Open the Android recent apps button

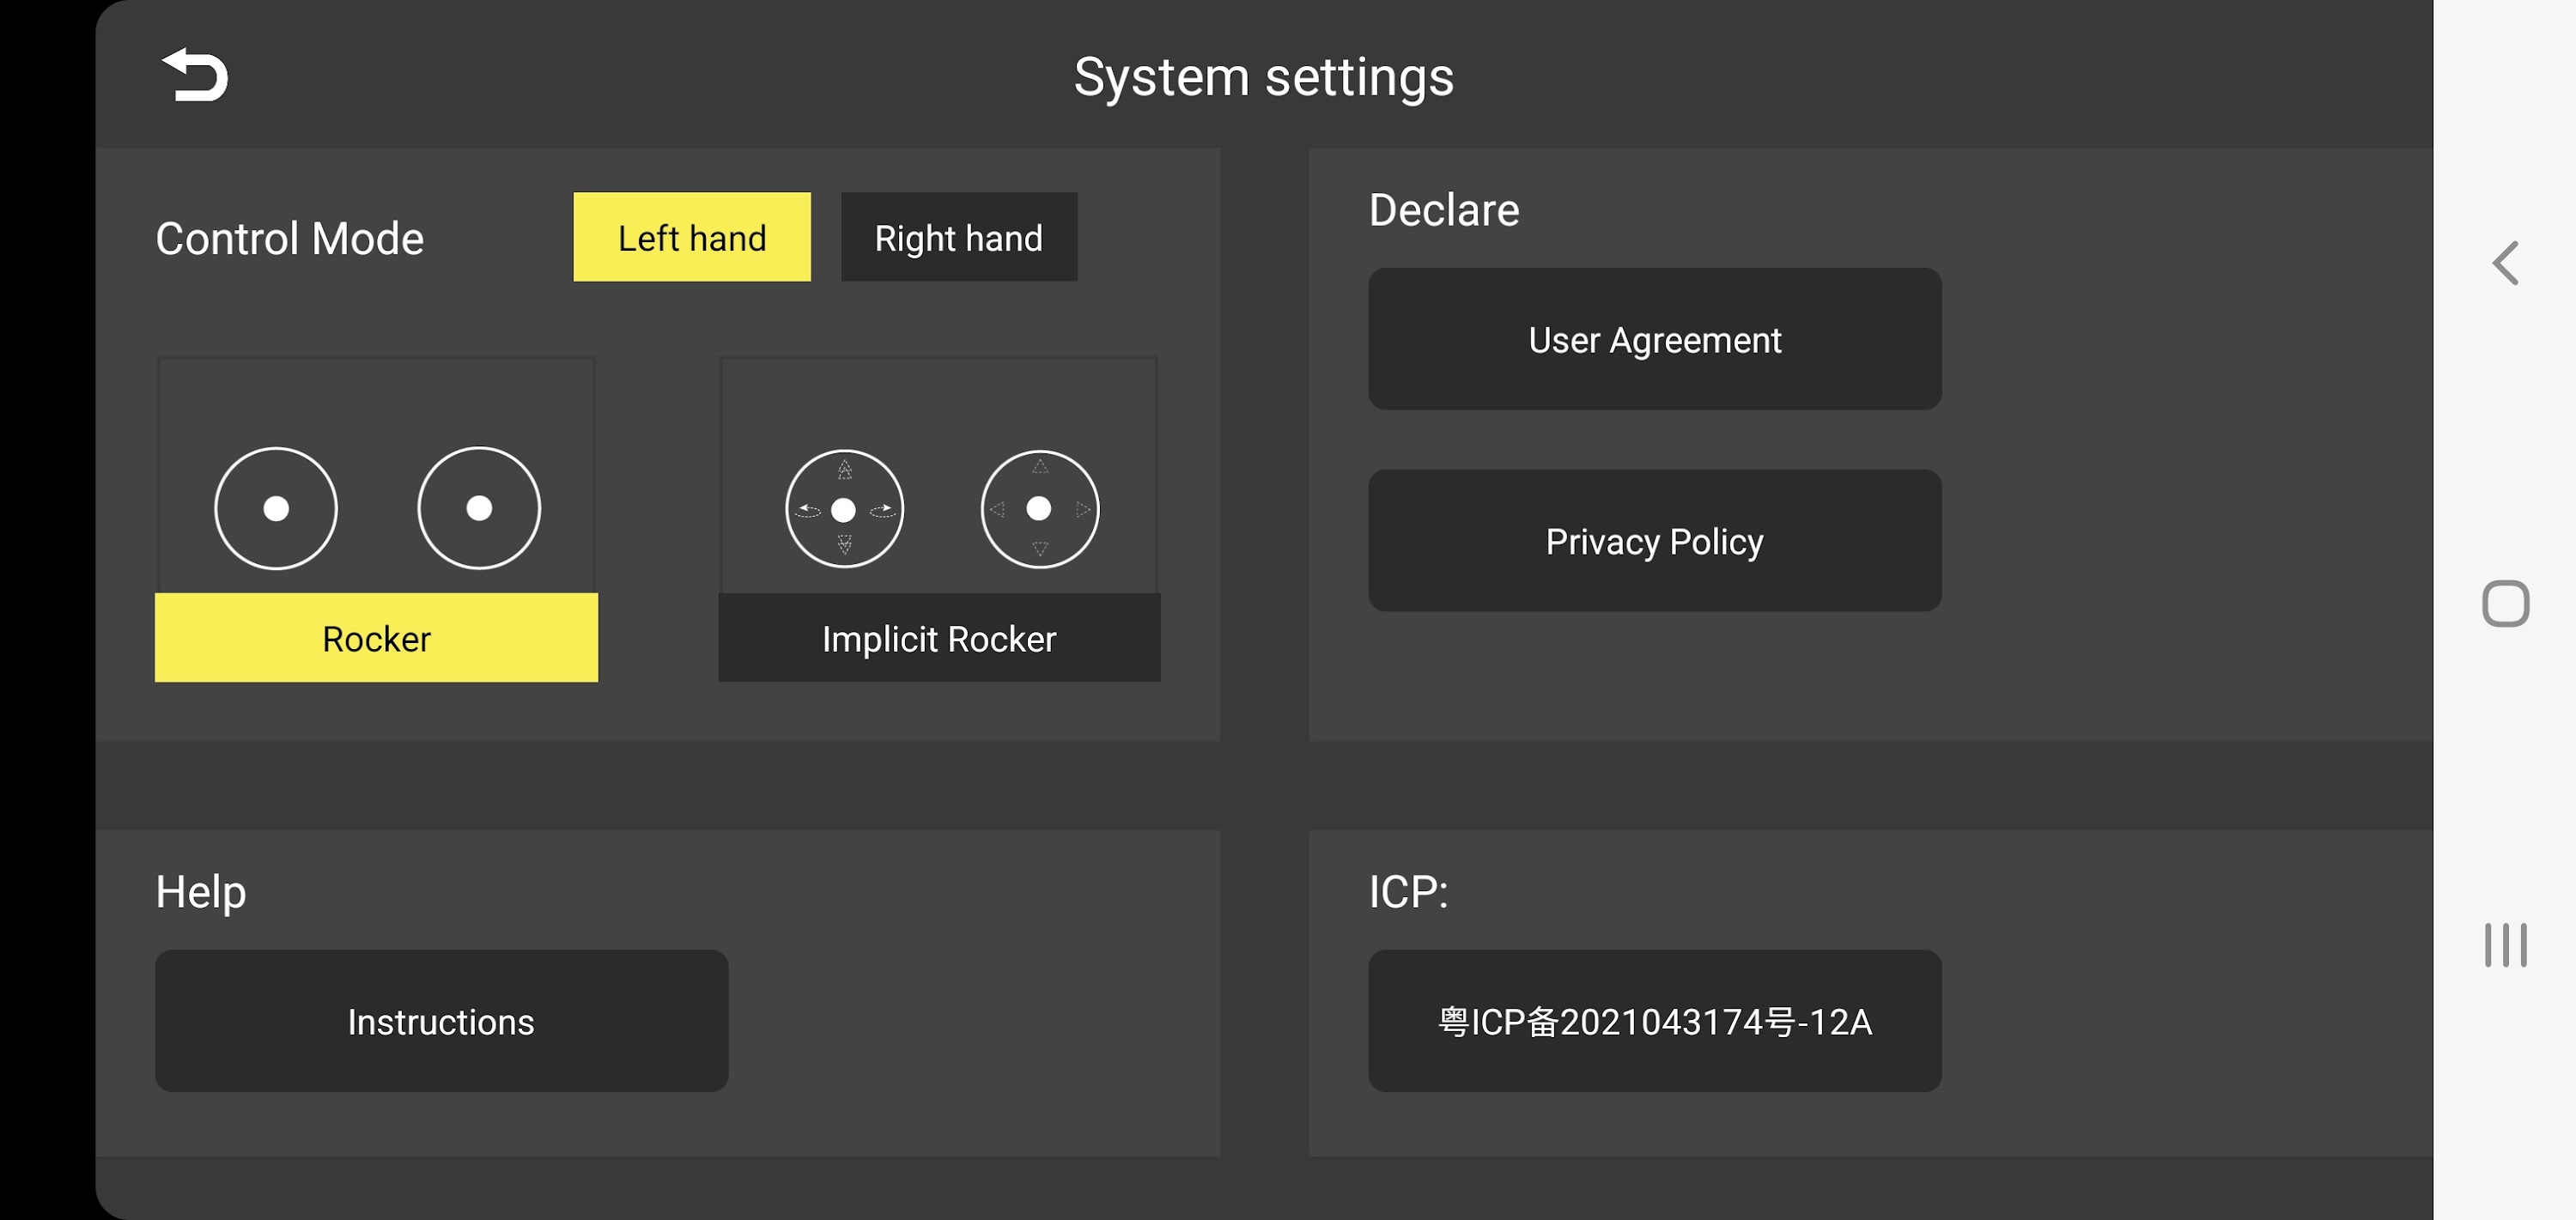click(x=2504, y=944)
